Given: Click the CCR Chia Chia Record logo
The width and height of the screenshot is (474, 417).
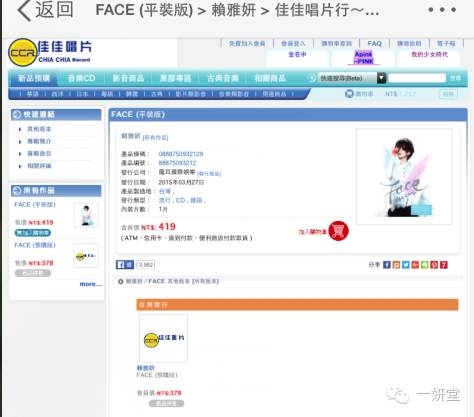Looking at the screenshot, I should tap(50, 52).
